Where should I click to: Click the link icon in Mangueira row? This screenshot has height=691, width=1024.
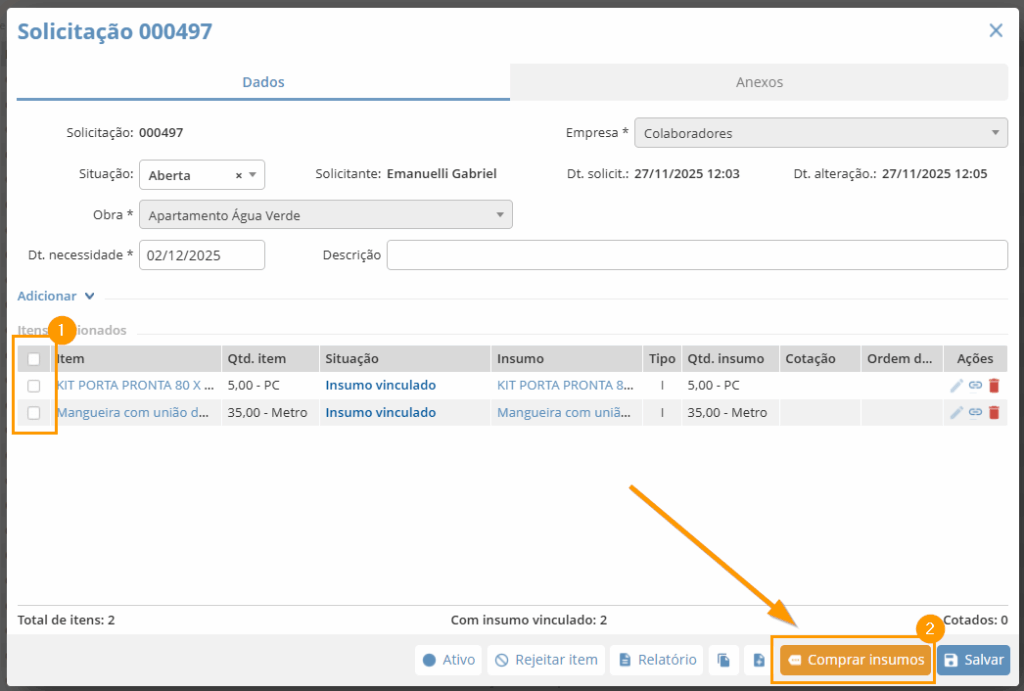coord(975,412)
